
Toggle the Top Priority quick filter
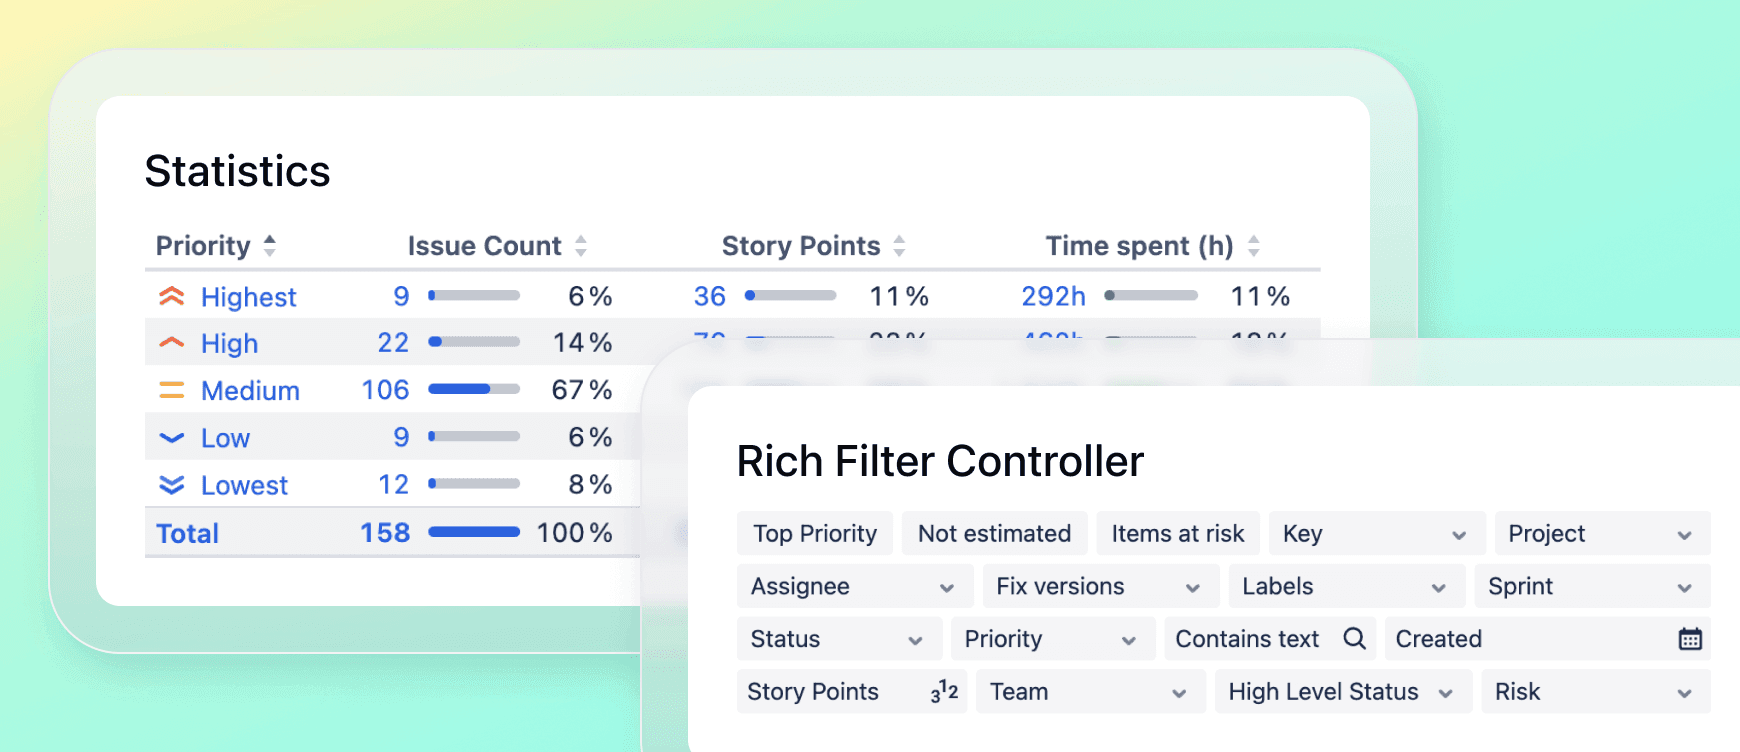coord(815,533)
